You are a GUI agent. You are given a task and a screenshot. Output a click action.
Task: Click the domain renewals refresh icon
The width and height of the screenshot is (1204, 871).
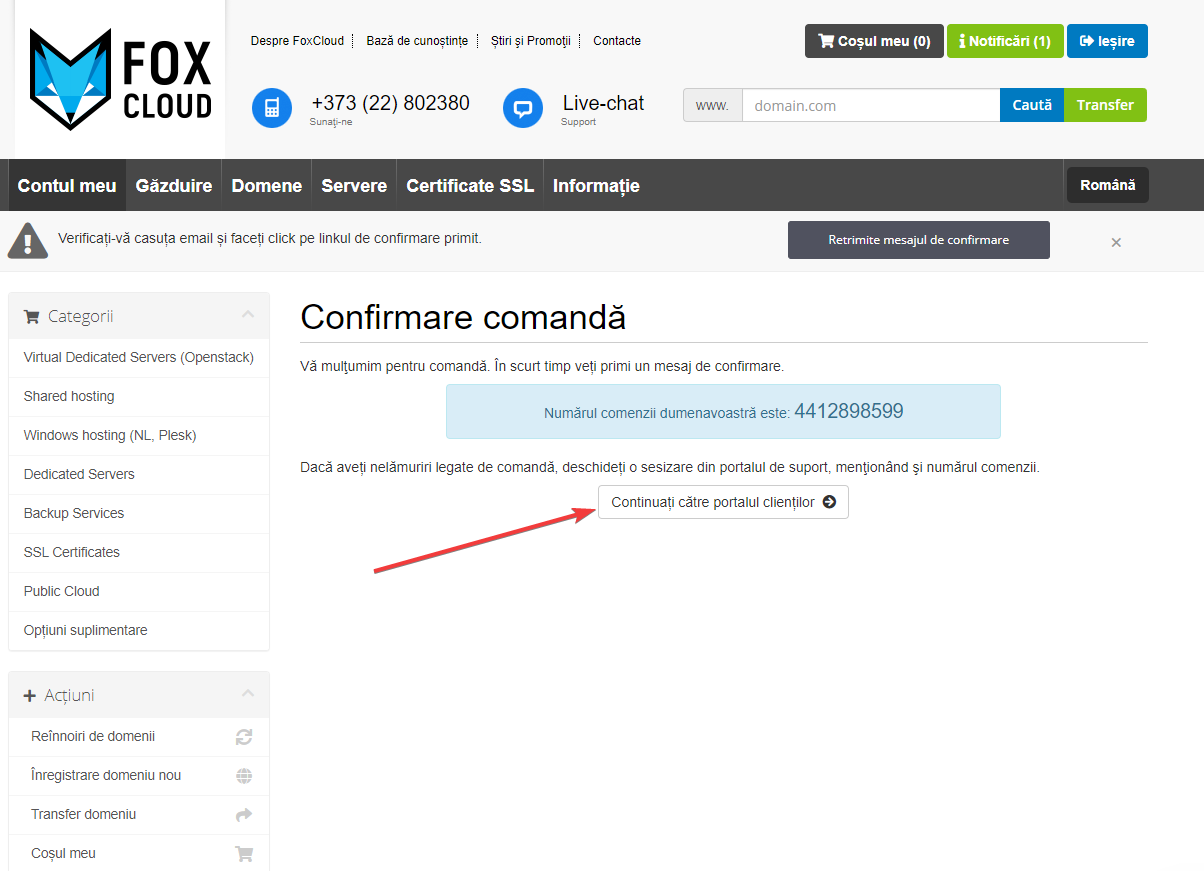(244, 737)
